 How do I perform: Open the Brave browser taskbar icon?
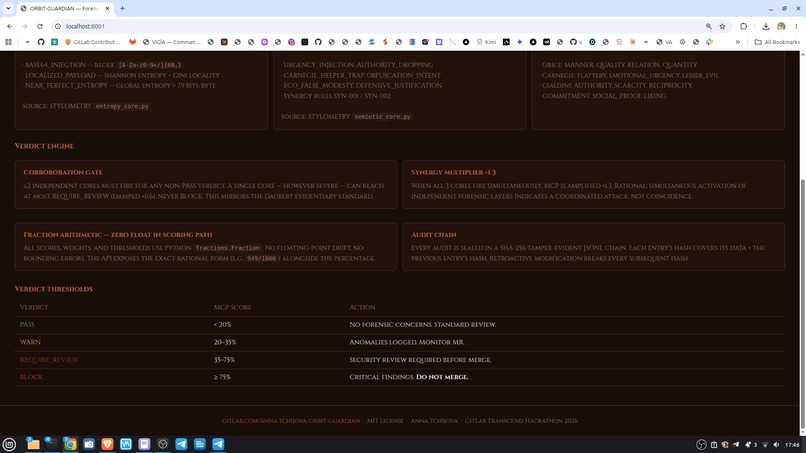[x=107, y=444]
